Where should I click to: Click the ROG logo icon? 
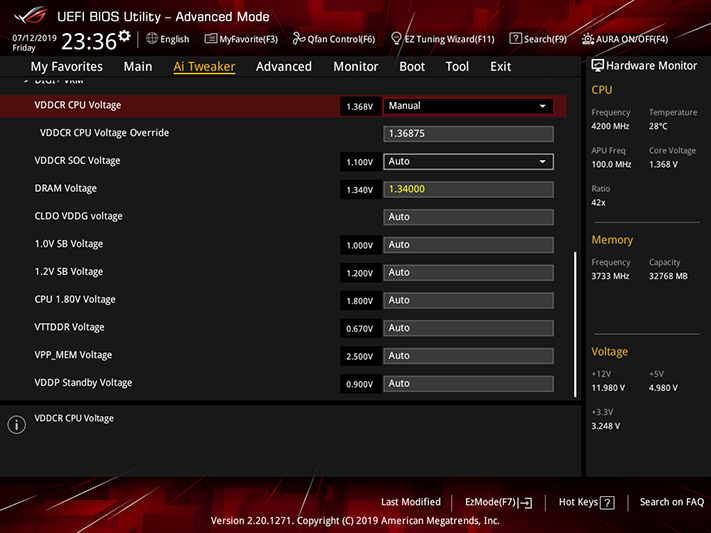30,16
